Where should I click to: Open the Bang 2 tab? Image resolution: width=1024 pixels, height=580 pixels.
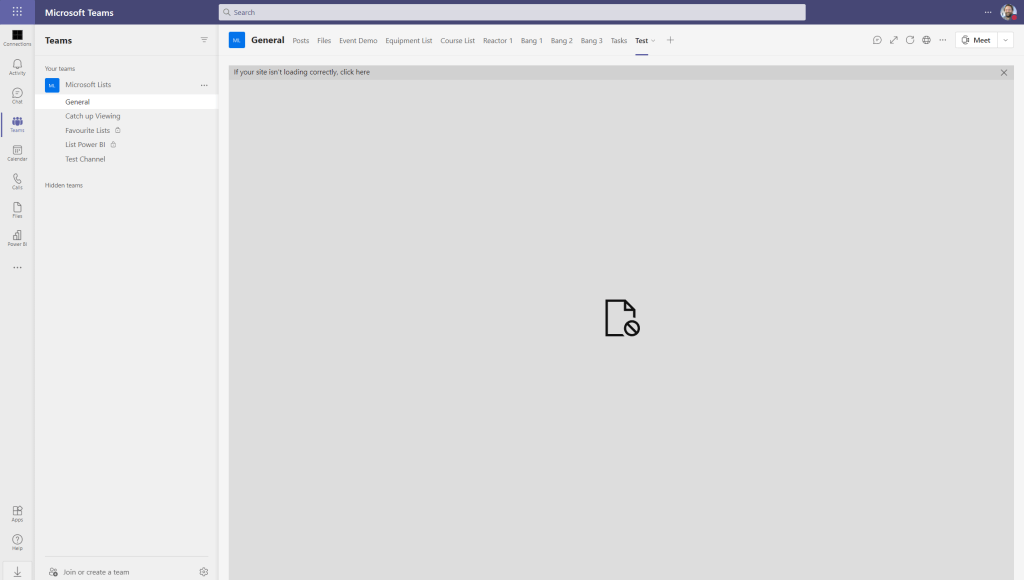pyautogui.click(x=562, y=40)
